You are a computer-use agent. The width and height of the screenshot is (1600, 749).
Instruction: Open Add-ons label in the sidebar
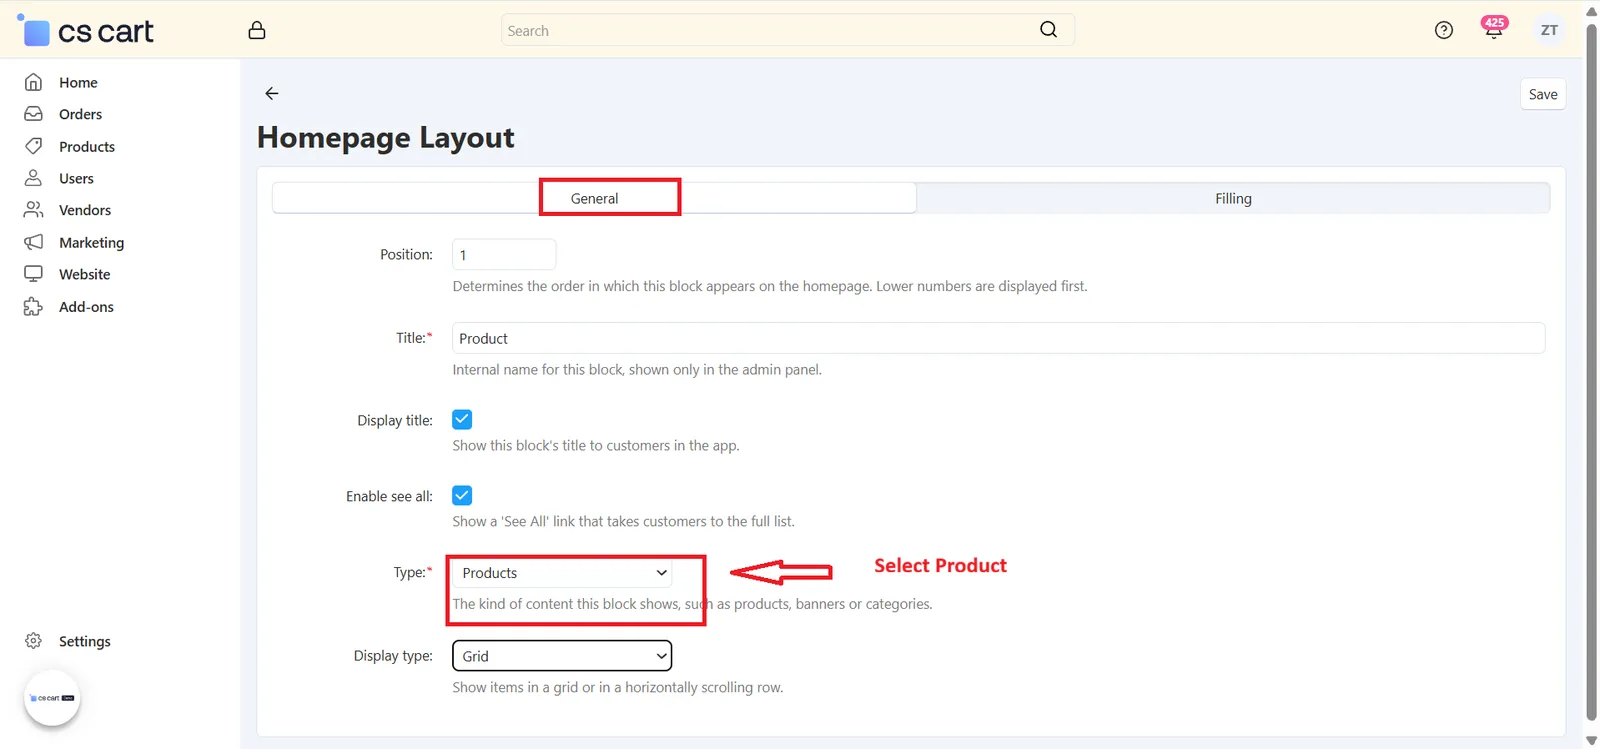[86, 306]
